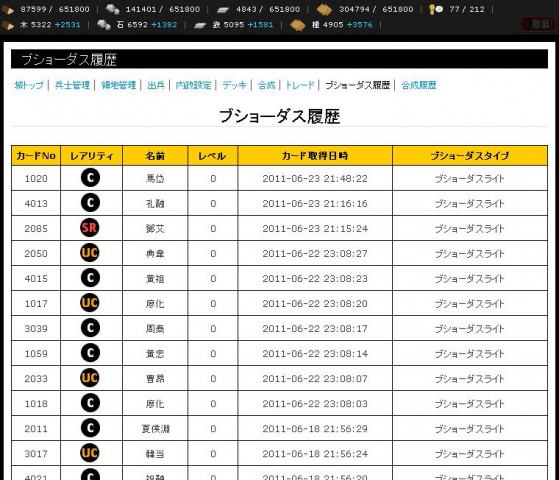Click the C rarity badge for card 1059
The image size is (559, 480).
(x=90, y=353)
